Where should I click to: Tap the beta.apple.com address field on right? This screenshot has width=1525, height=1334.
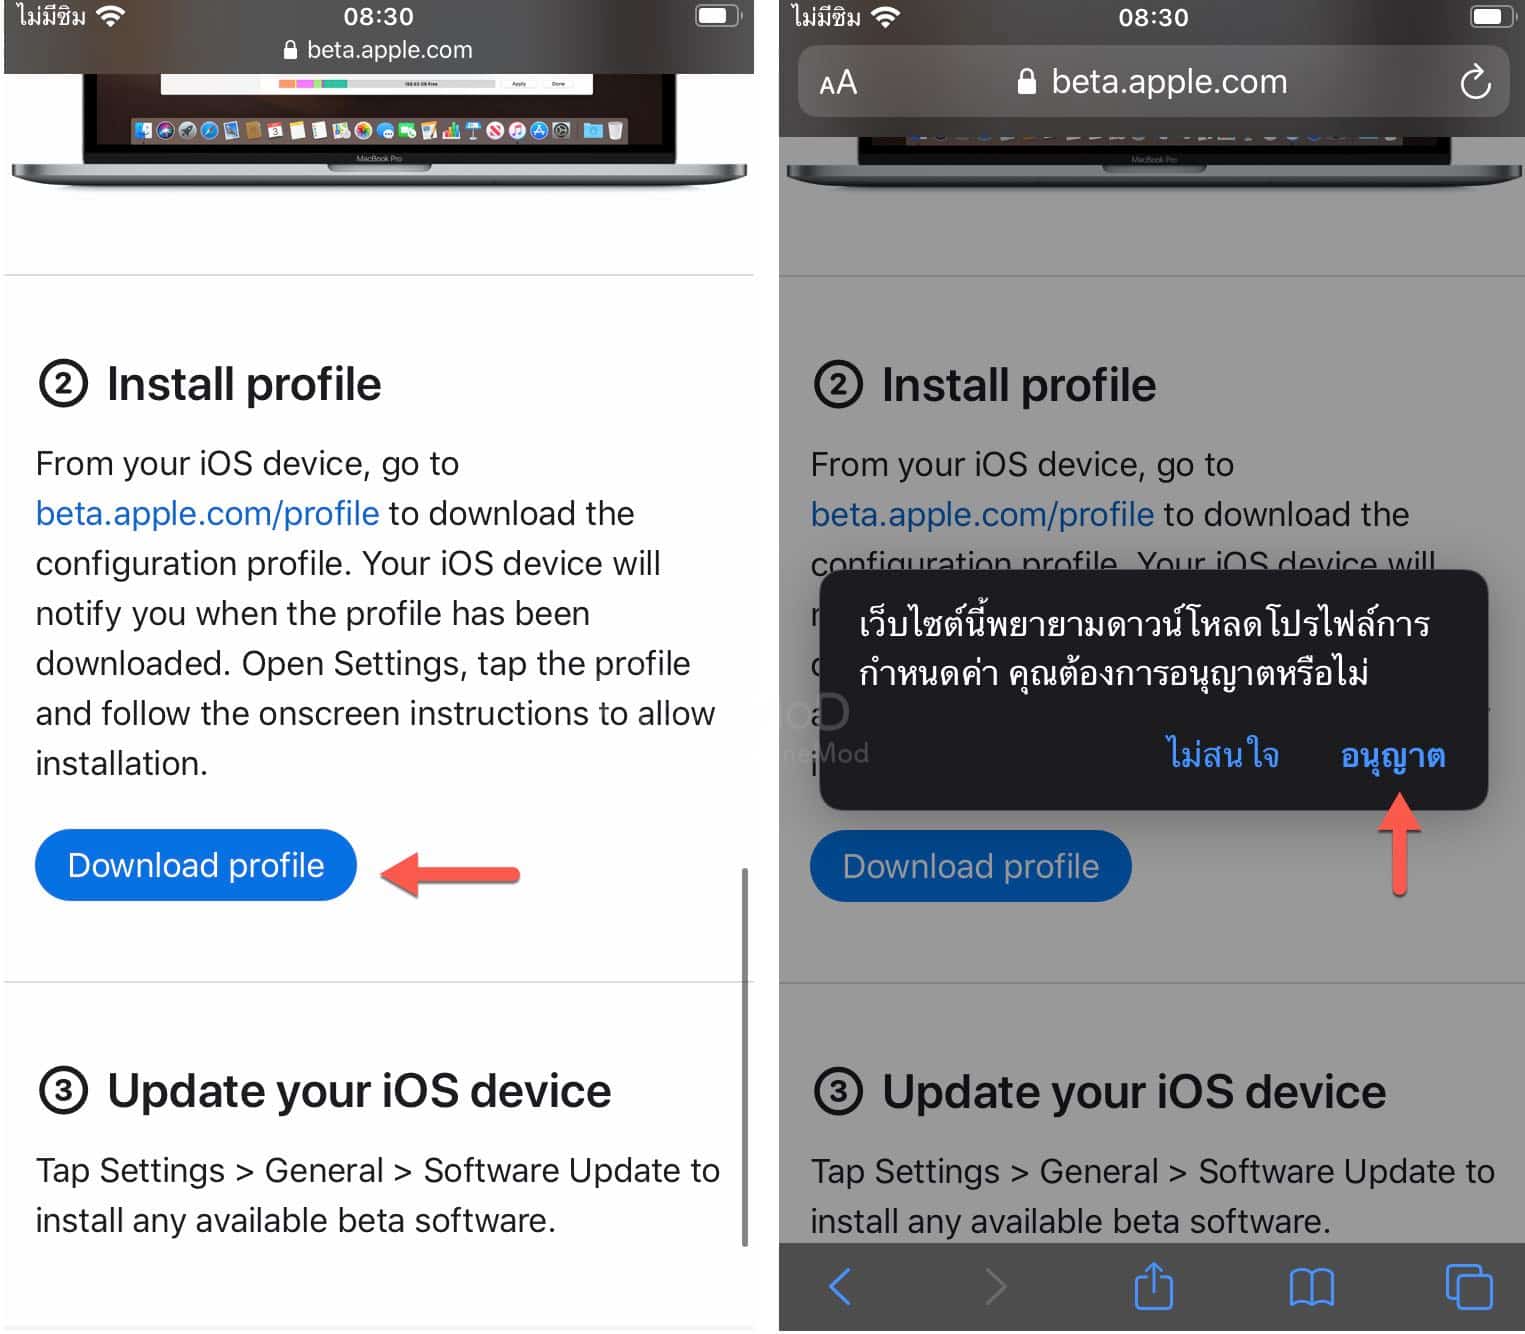(1153, 81)
